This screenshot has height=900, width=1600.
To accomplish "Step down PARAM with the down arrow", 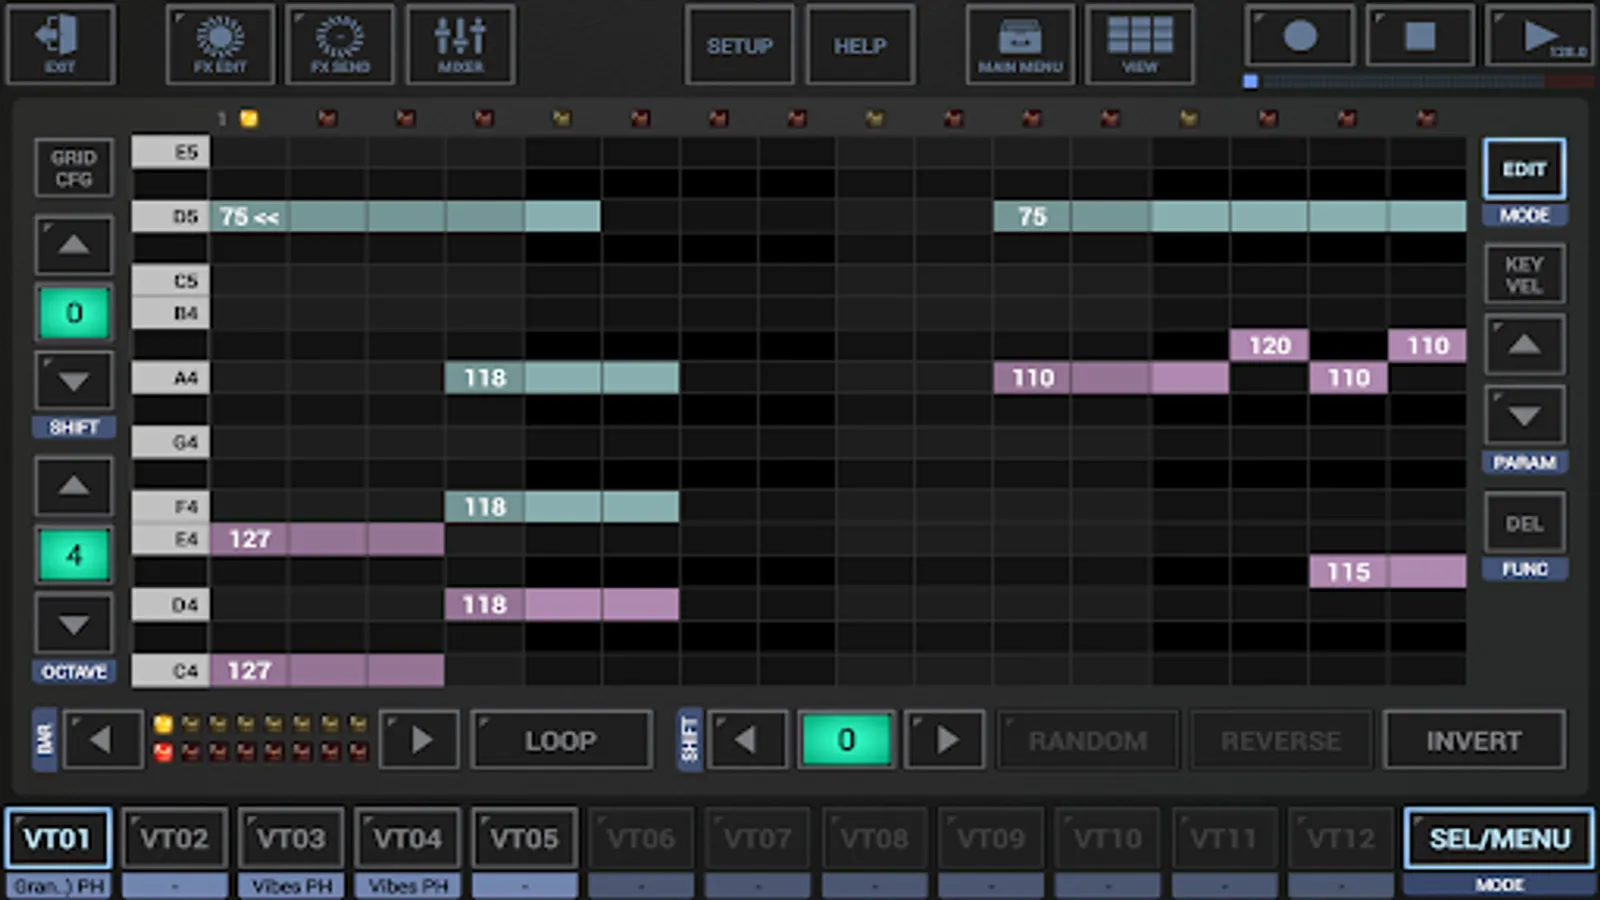I will tap(1523, 415).
